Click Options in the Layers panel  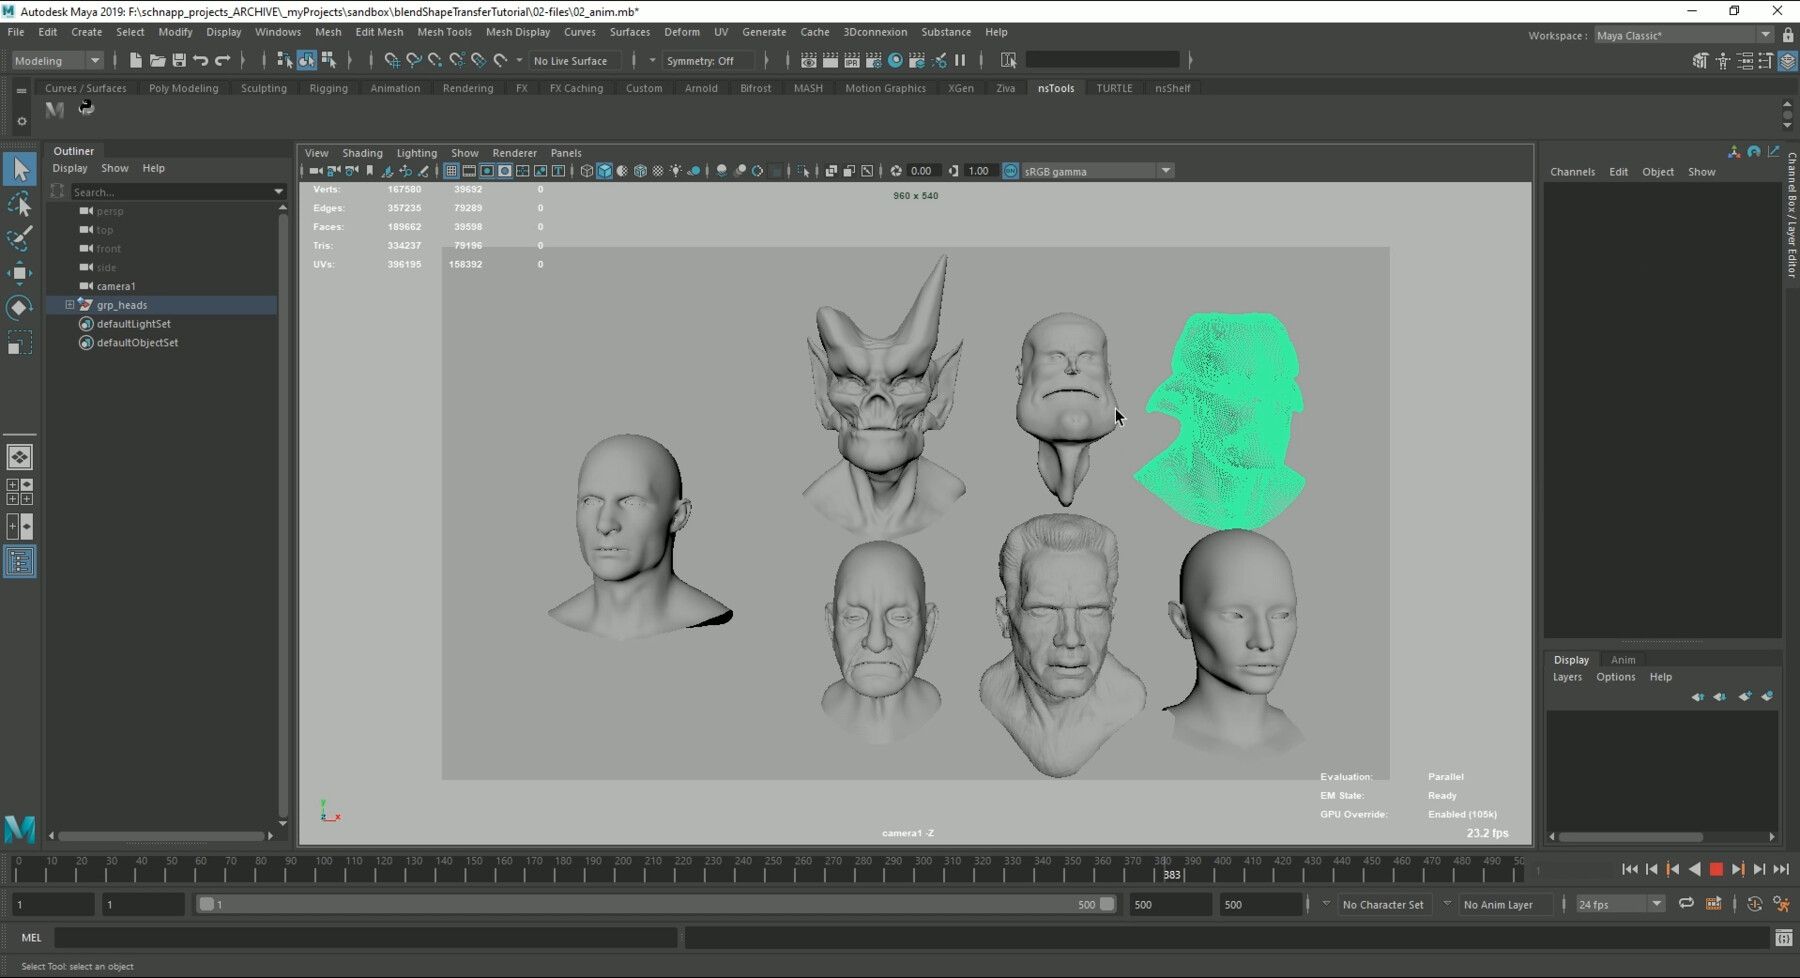pyautogui.click(x=1614, y=677)
